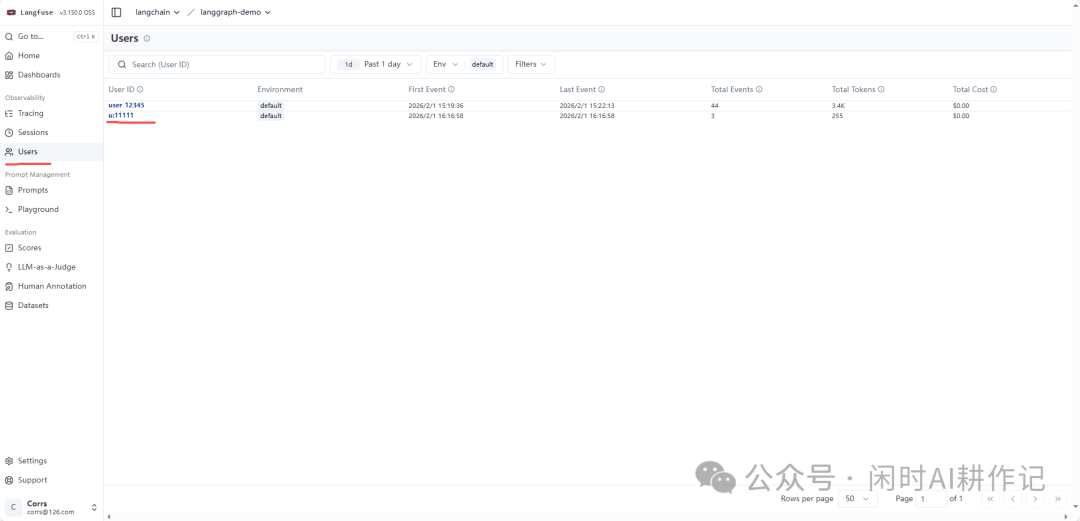The image size is (1080, 521).
Task: Open the Past 1 day range dropdown
Action: pyautogui.click(x=375, y=65)
